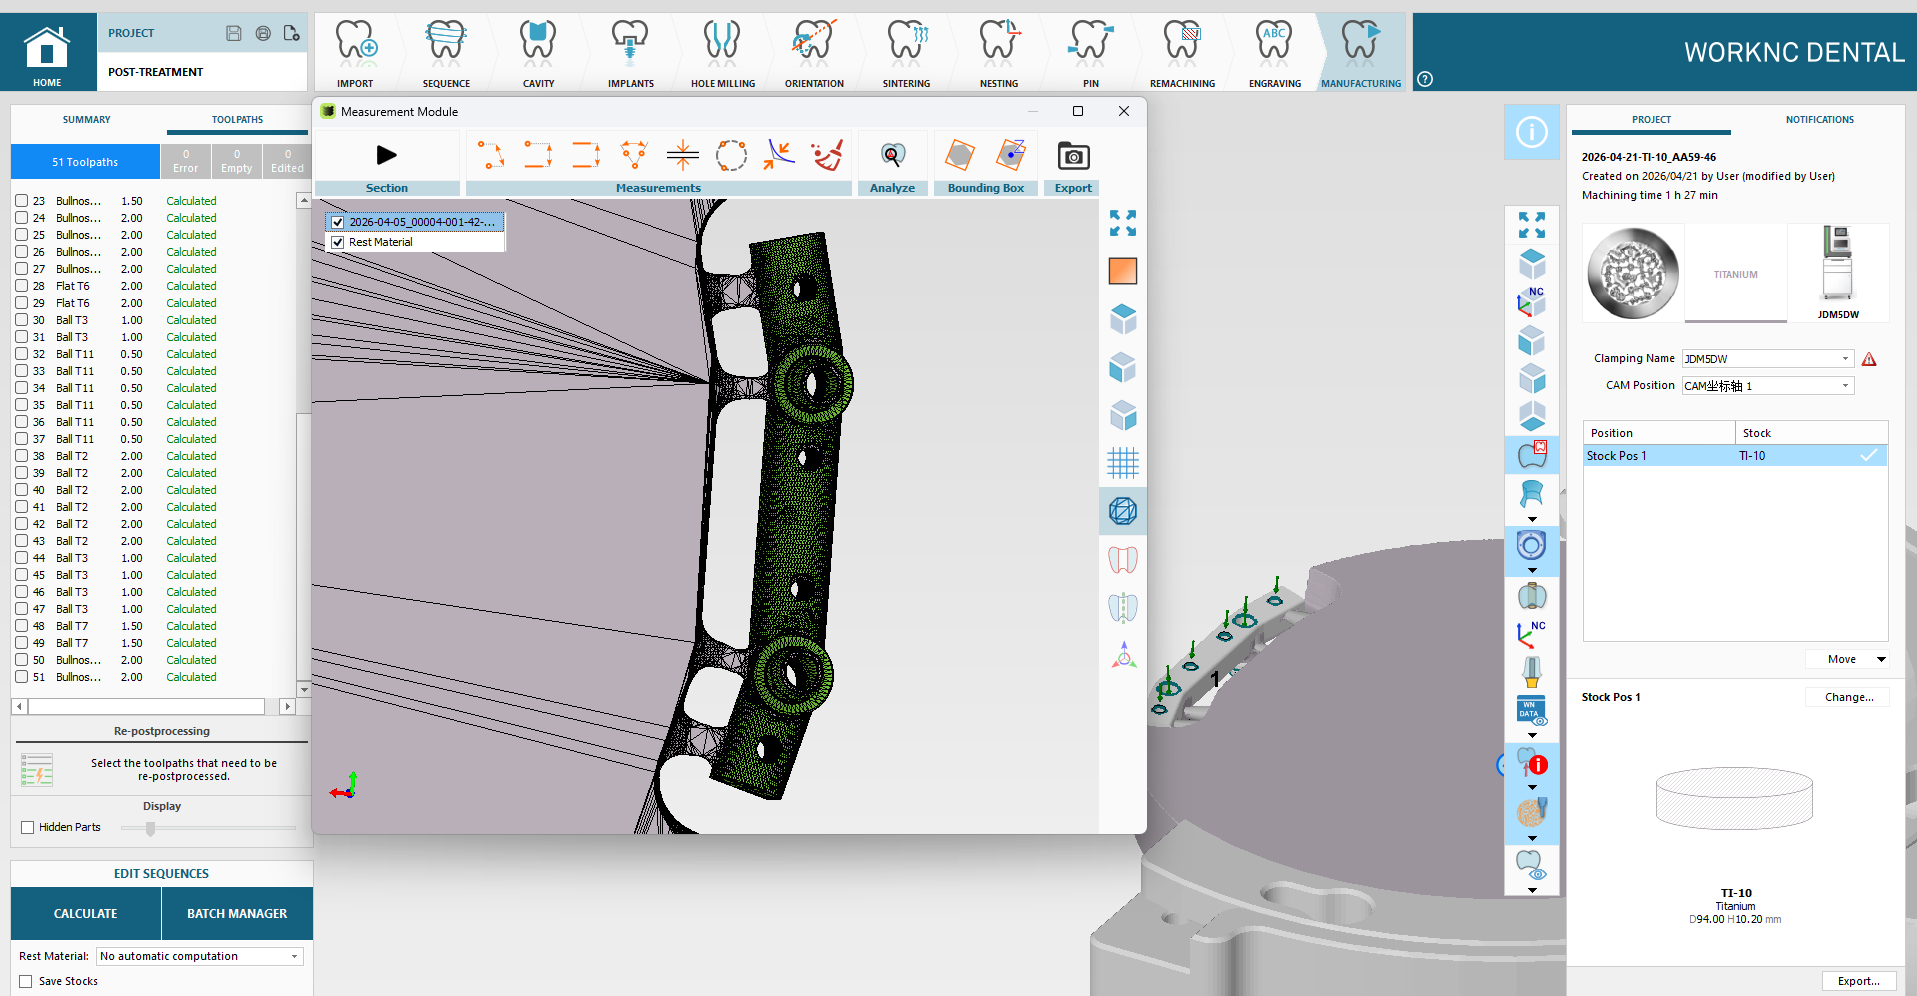The width and height of the screenshot is (1917, 996).
Task: Open the Engraving step
Action: coord(1274,52)
